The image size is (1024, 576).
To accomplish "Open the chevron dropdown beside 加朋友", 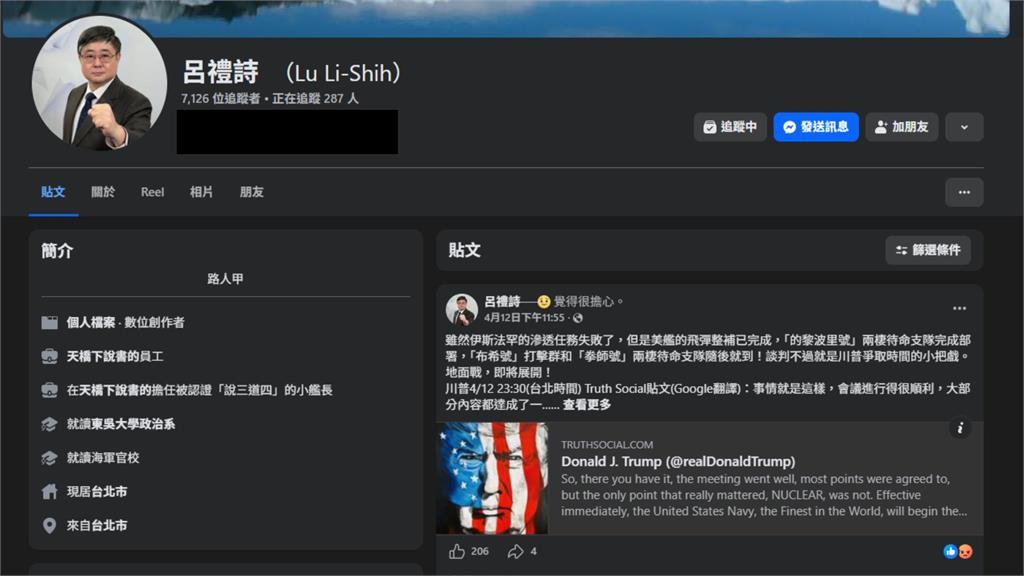I will pos(963,127).
